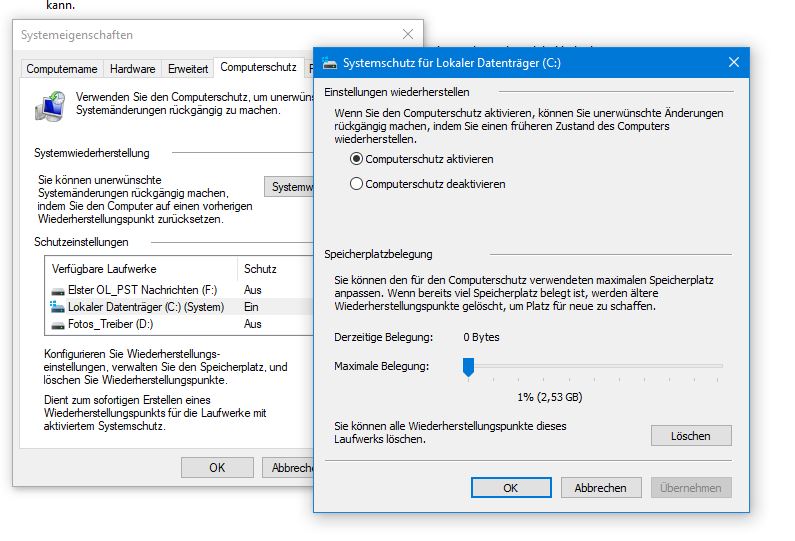Close the Systemschutz für Lokaler Datenträger dialog
This screenshot has height=541, width=795.
pos(734,62)
